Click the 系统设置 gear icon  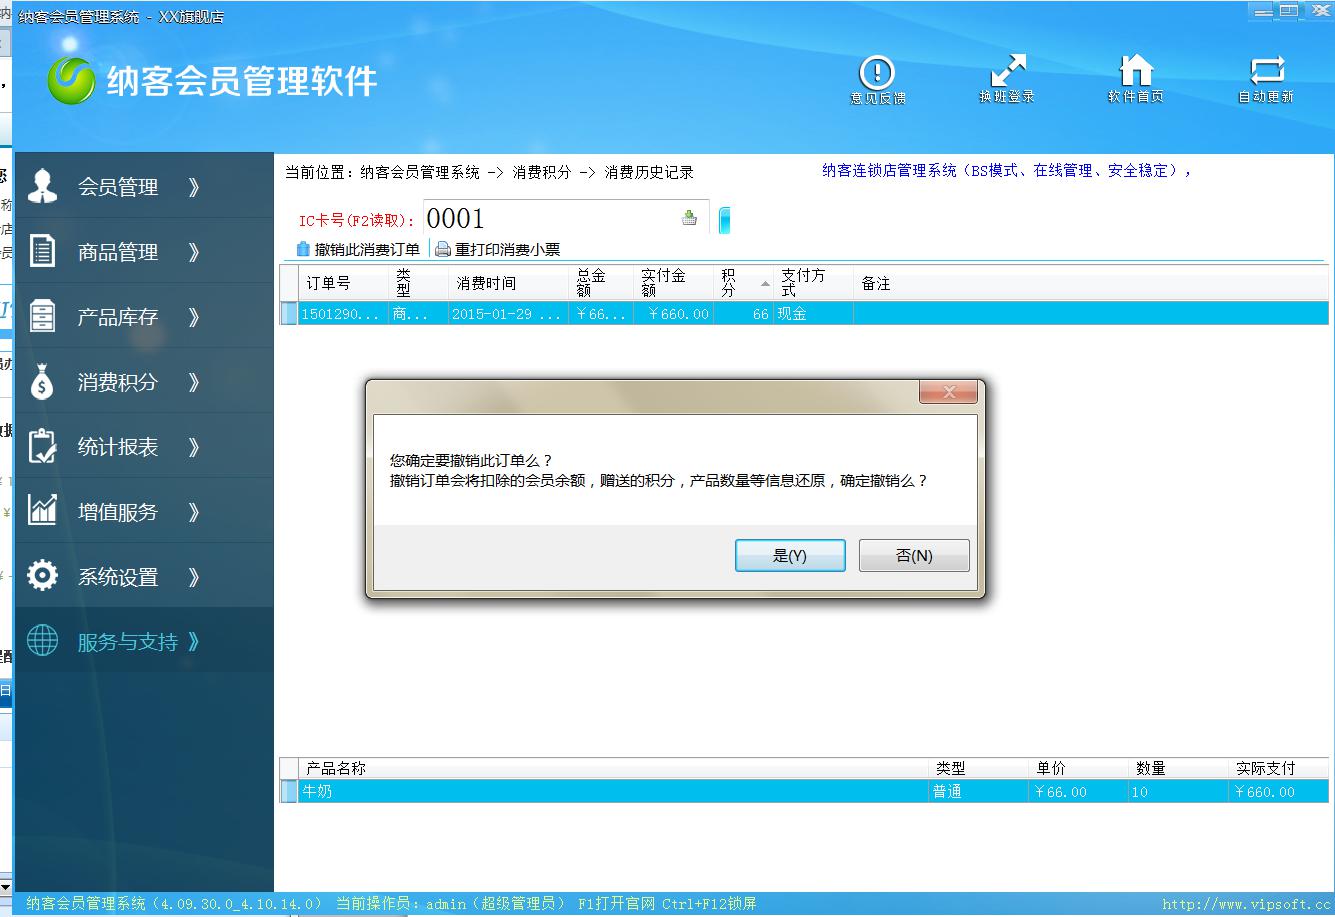42,576
